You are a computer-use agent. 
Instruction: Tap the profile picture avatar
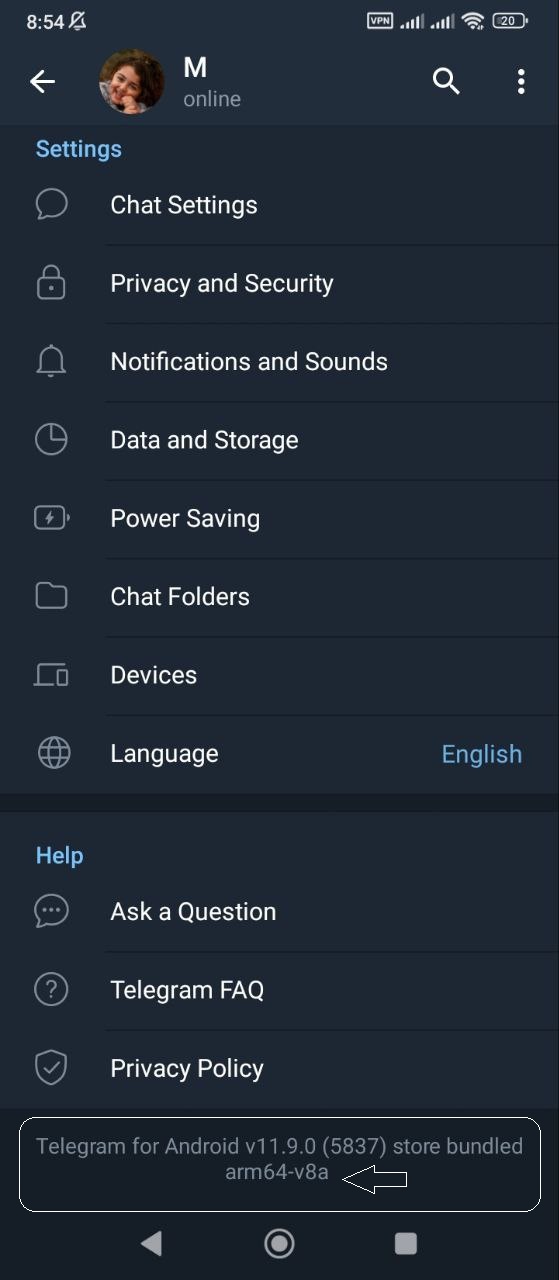(x=132, y=82)
